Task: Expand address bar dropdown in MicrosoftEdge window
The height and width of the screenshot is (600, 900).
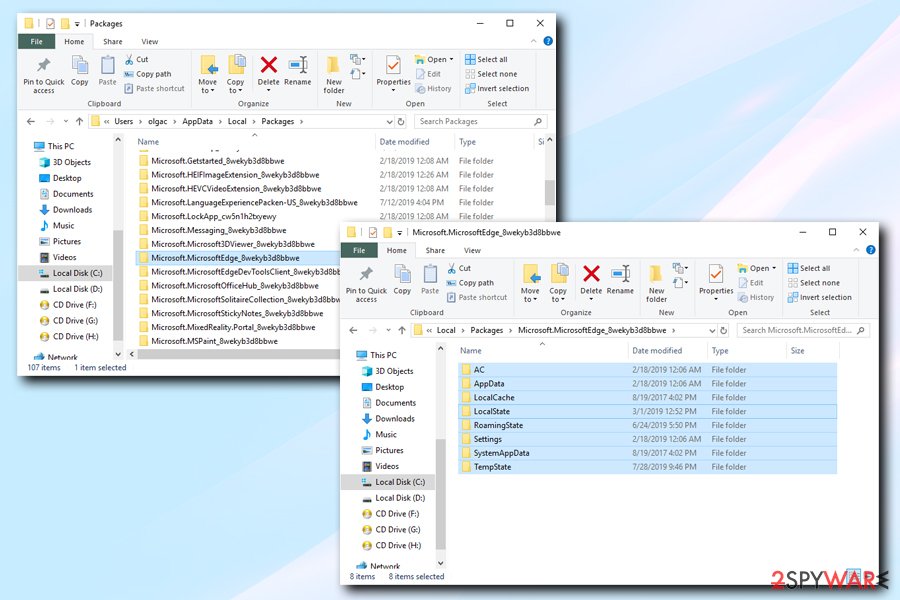Action: point(712,331)
